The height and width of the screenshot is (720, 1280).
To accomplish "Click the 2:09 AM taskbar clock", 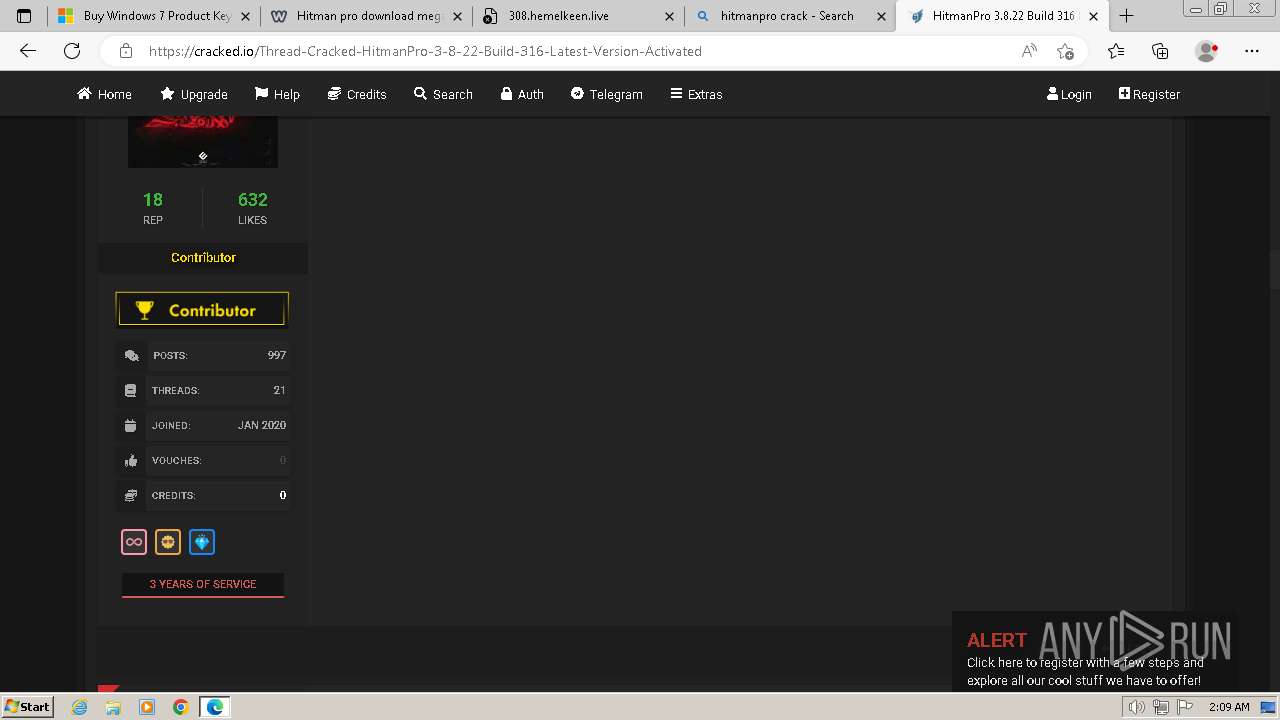I will tap(1229, 707).
